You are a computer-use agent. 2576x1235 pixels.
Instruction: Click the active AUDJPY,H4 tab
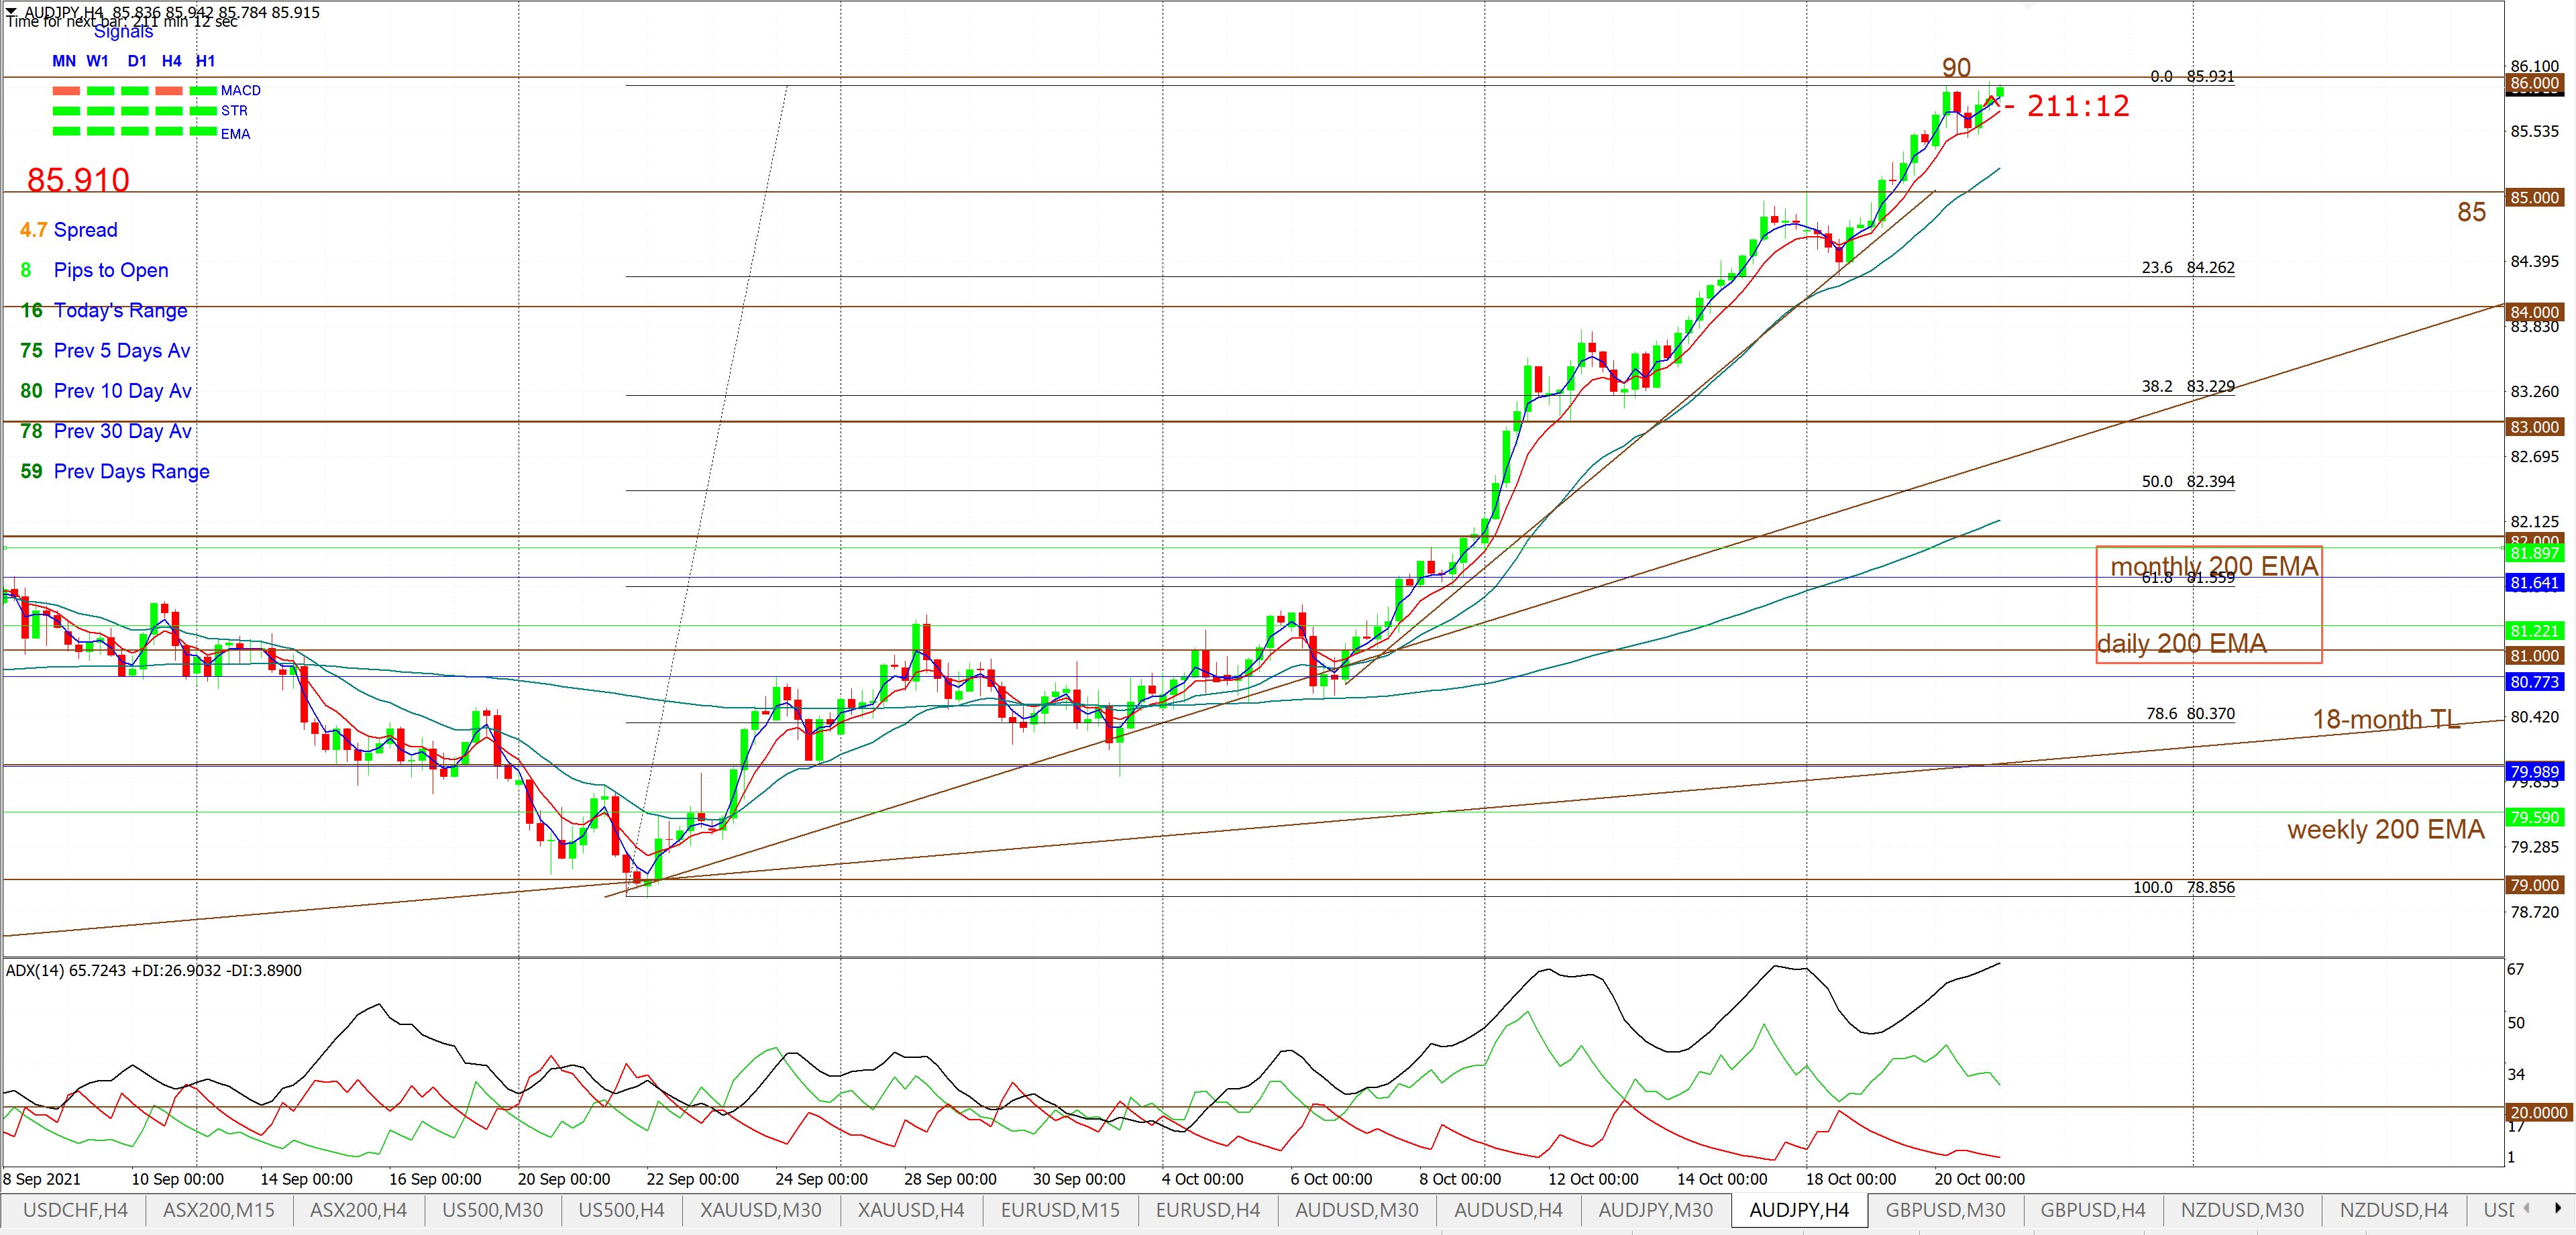(1799, 1210)
